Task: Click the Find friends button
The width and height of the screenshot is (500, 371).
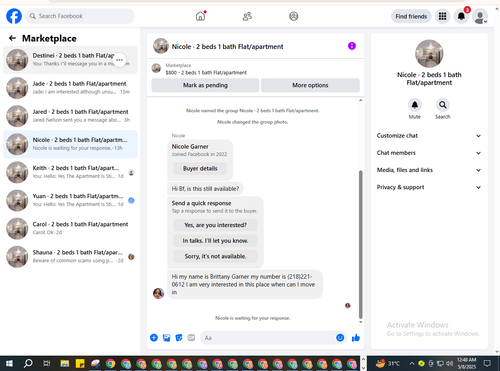Action: point(411,16)
